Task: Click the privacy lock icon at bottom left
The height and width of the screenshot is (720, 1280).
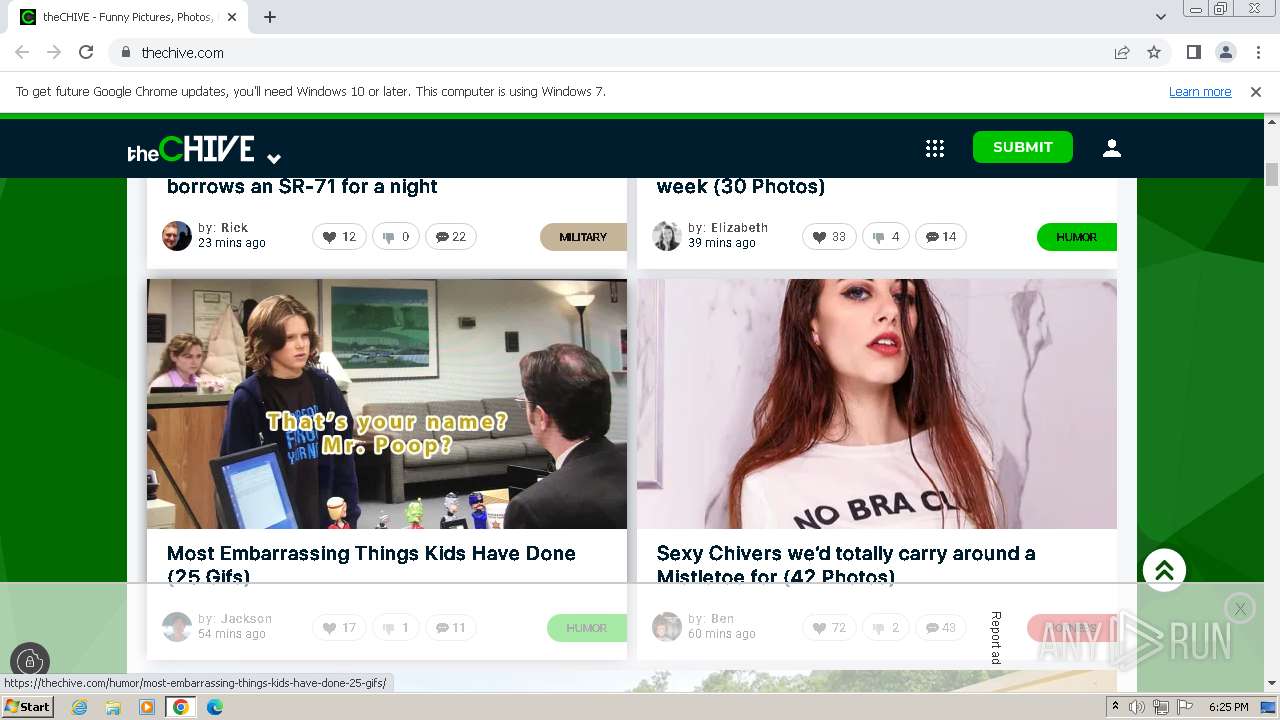Action: coord(30,661)
